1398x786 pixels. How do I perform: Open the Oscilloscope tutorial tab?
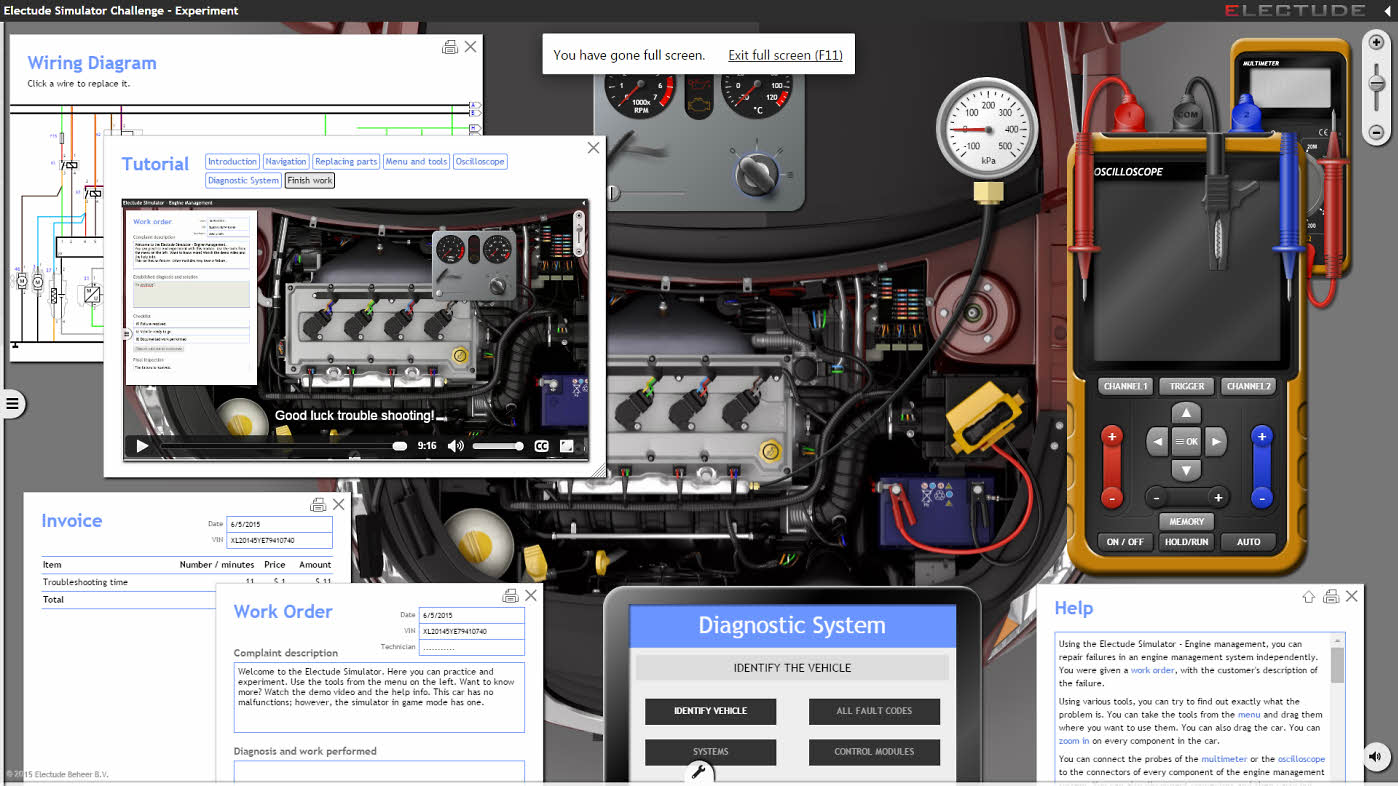coord(480,161)
